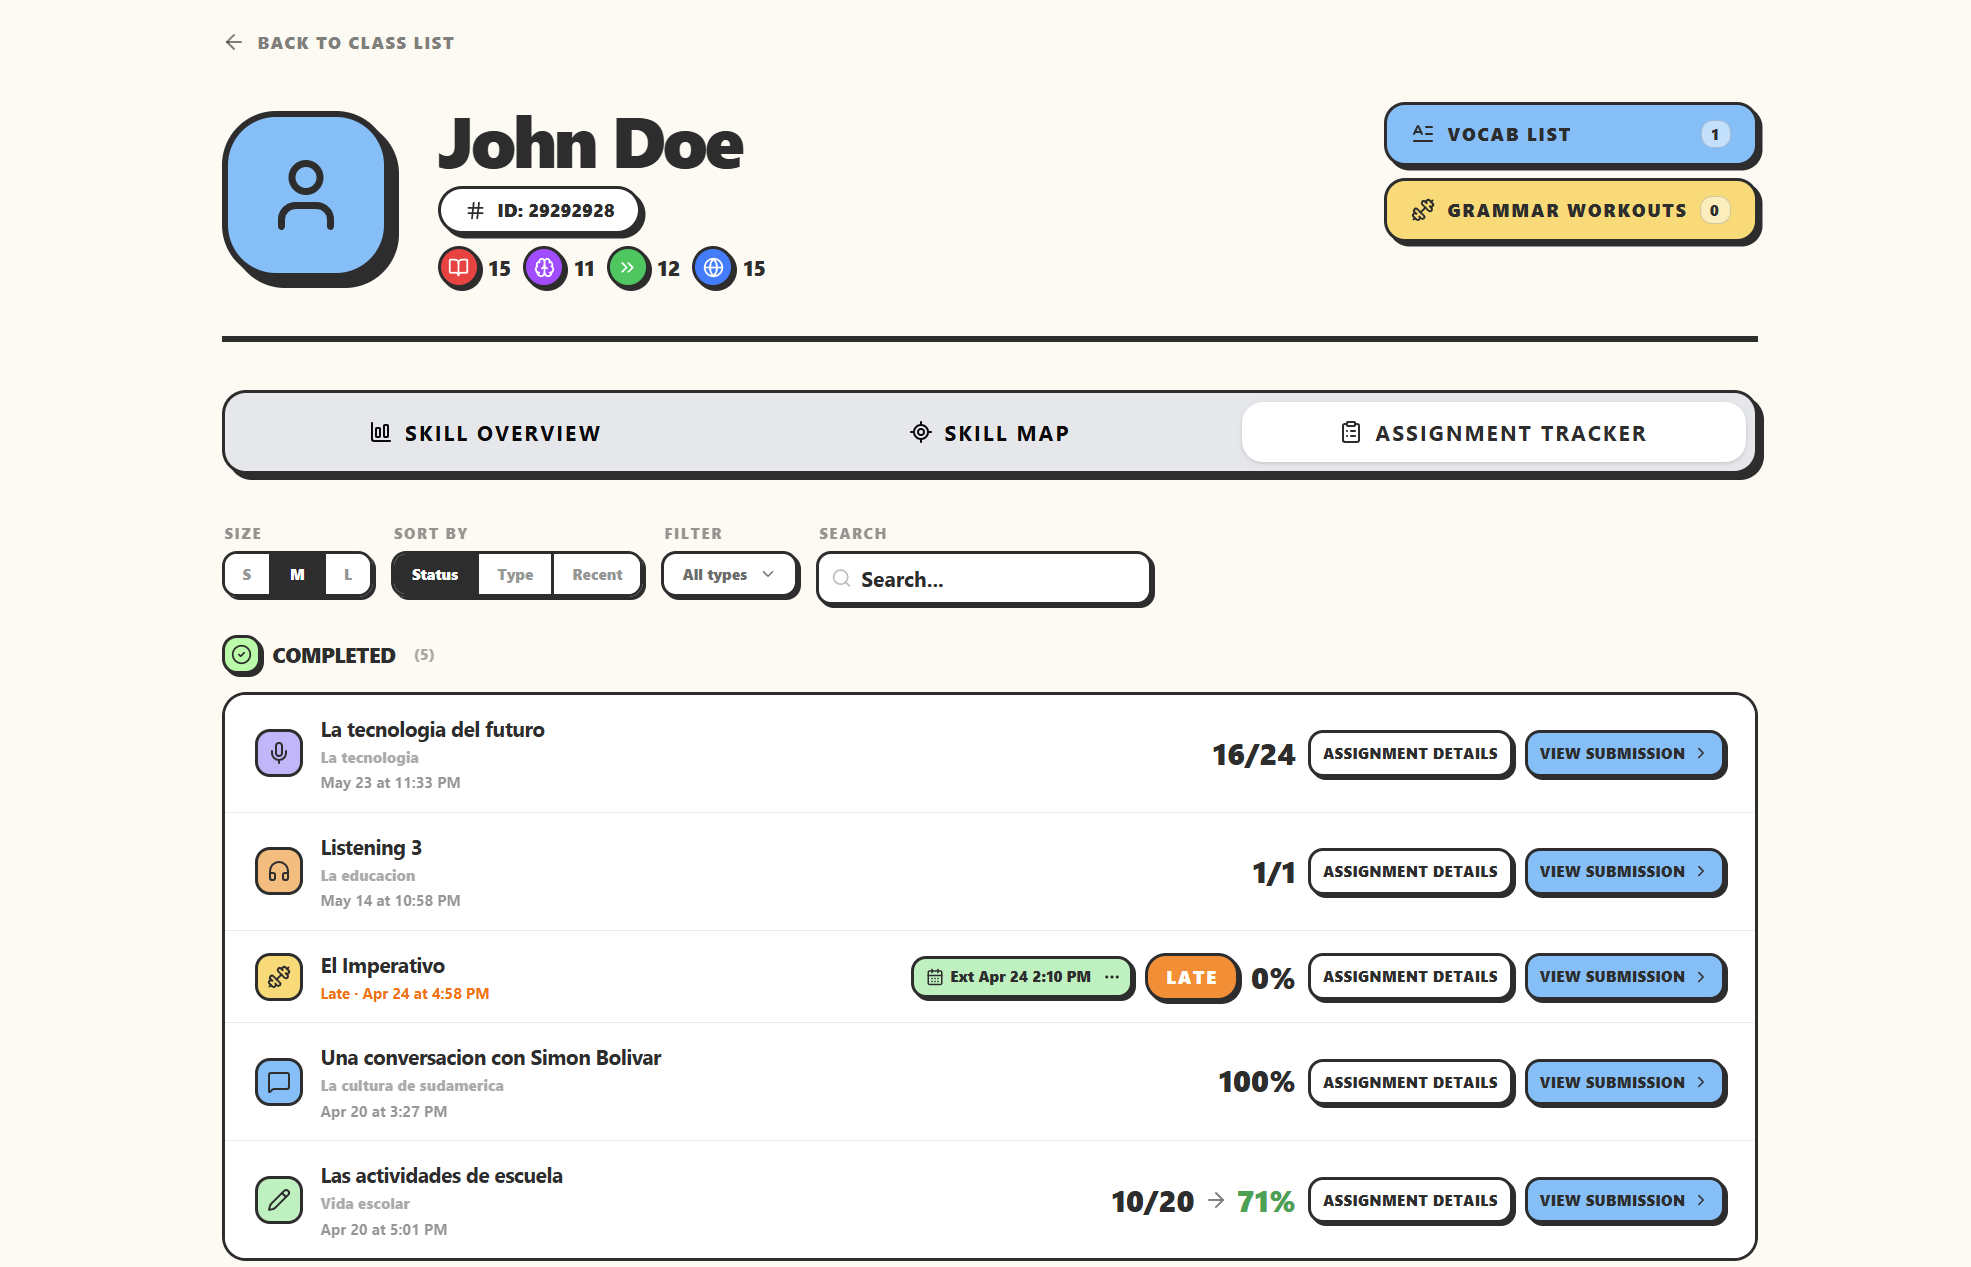Switch to the Assignment Tracker tab
This screenshot has height=1267, width=1971.
(x=1493, y=433)
